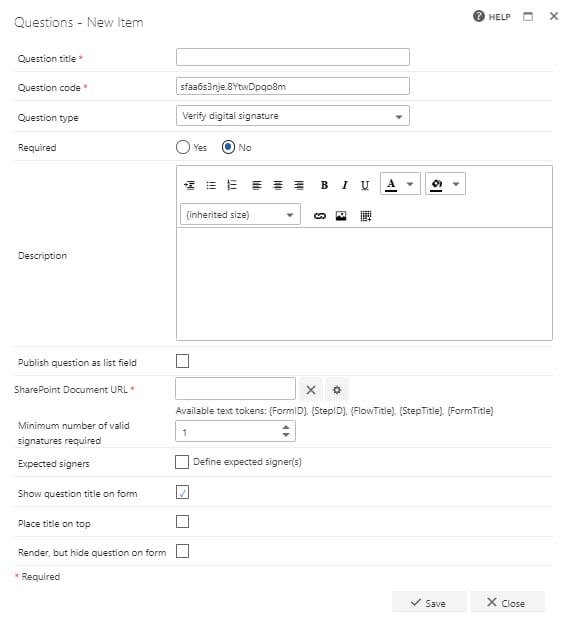Image resolution: width=569 pixels, height=618 pixels.
Task: Toggle italic formatting
Action: click(345, 185)
